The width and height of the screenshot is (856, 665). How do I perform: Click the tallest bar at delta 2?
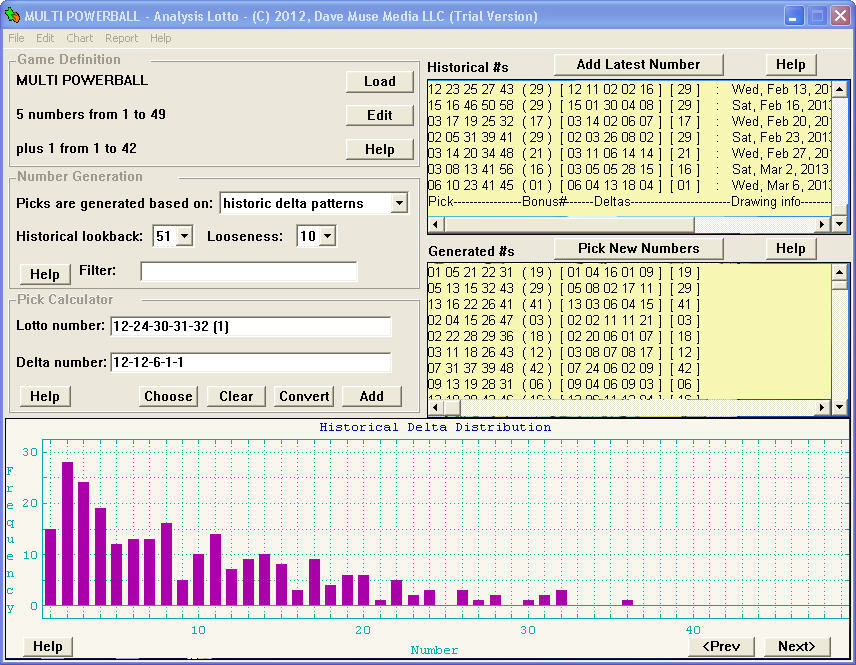67,533
